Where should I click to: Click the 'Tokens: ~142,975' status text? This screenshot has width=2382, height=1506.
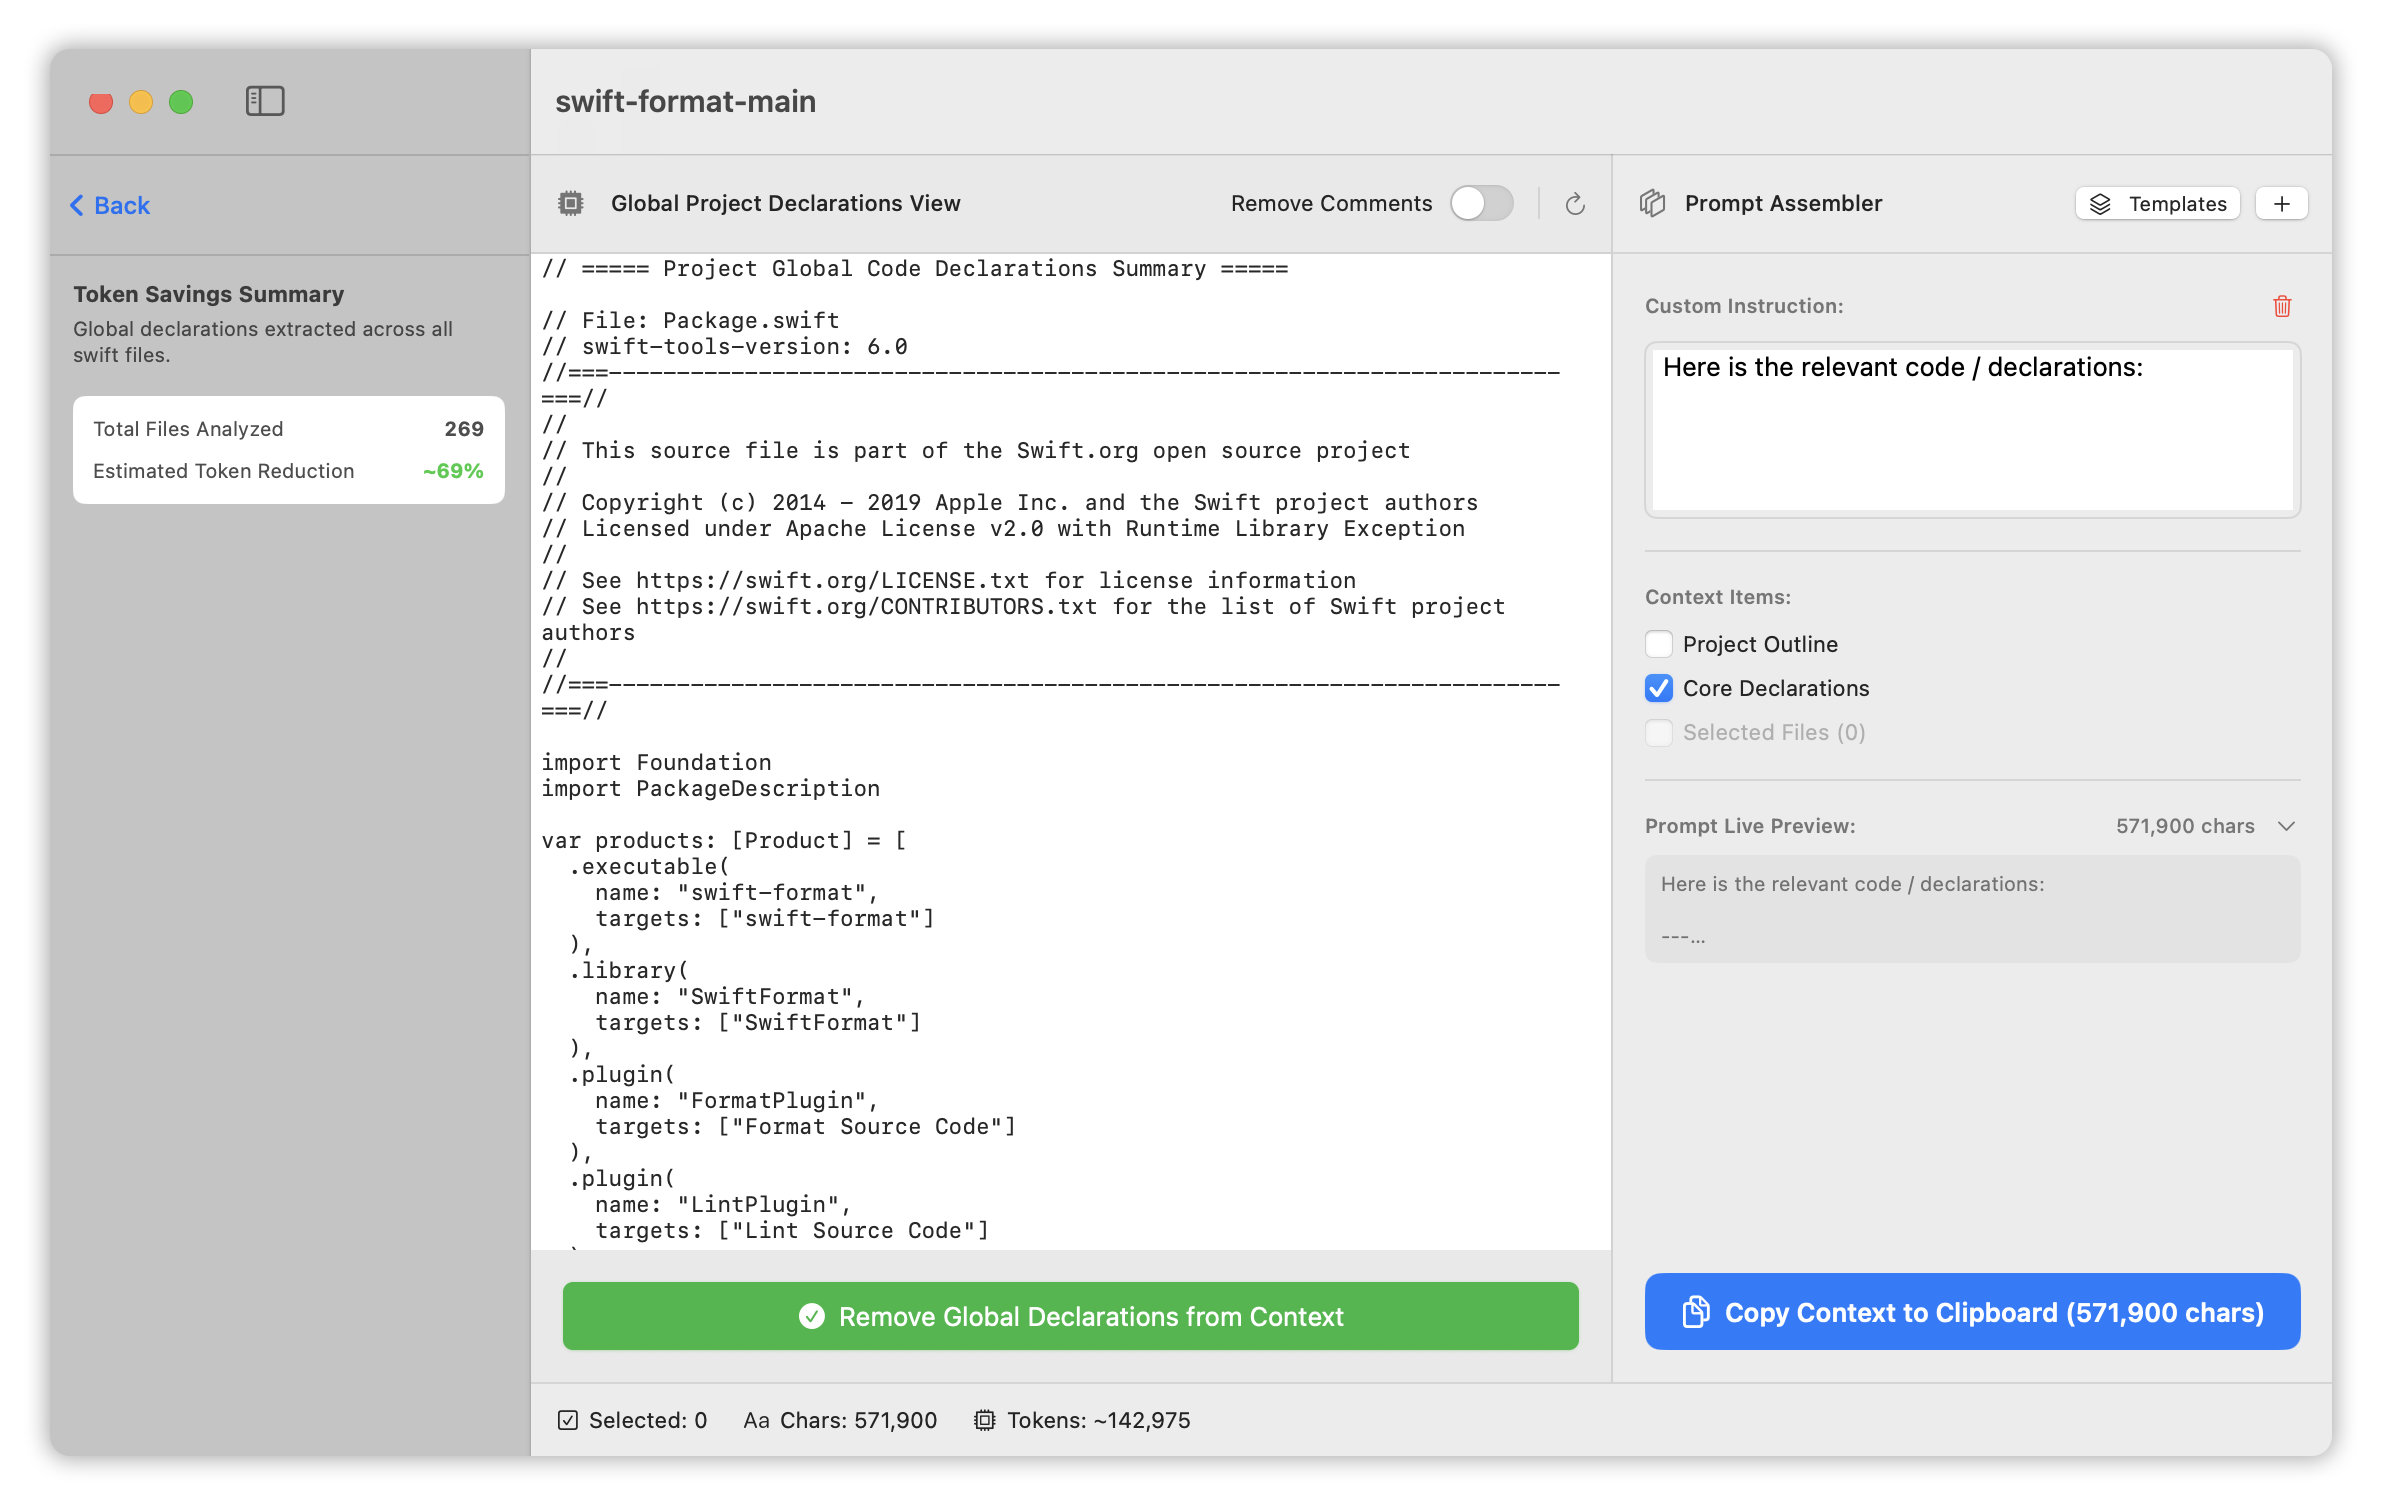pos(1098,1420)
